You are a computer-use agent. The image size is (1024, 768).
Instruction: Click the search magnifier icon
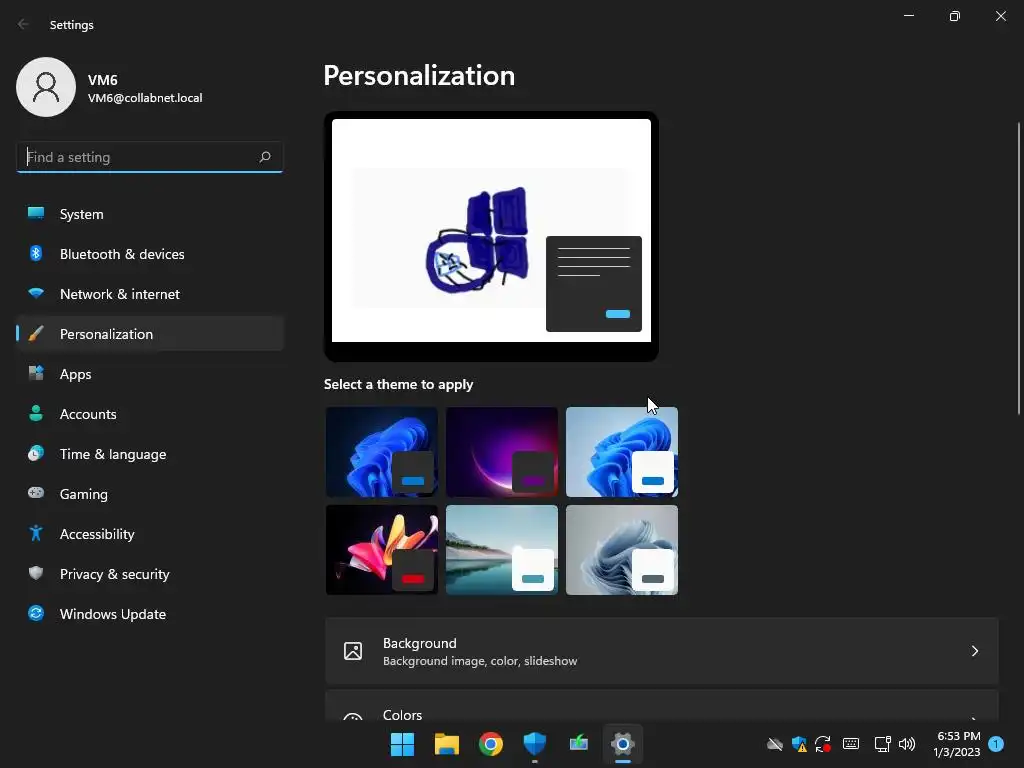[x=264, y=157]
